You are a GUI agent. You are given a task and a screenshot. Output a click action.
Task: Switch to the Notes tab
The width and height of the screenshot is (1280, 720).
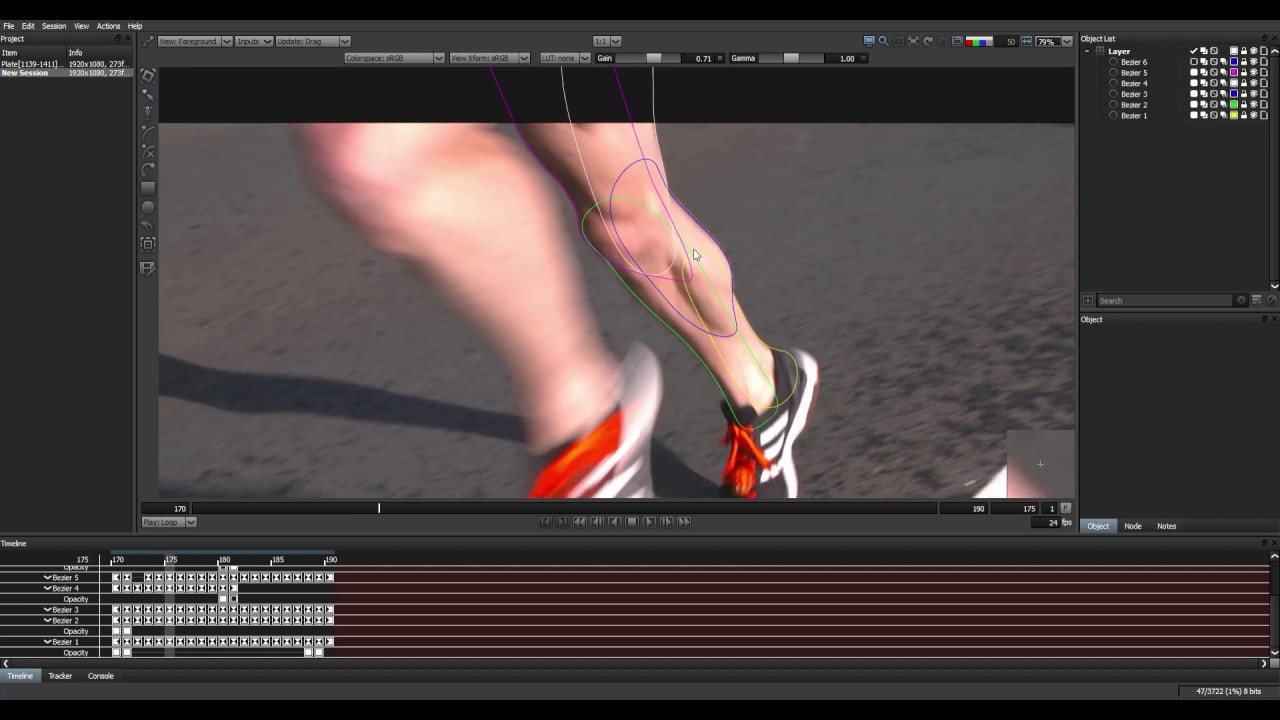[1166, 526]
